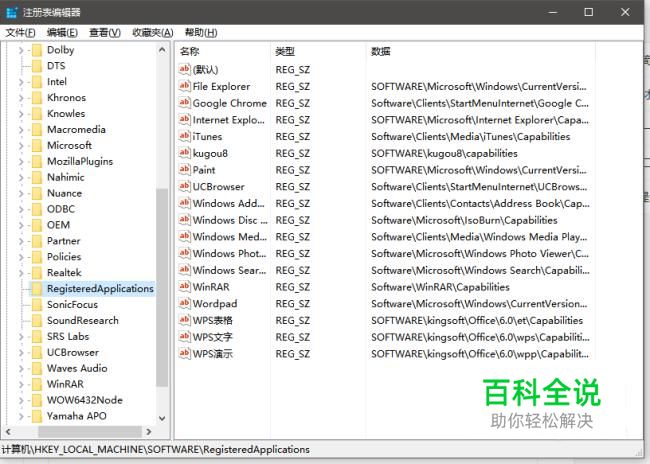Expand the ODBC registry key
Viewport: 650px width, 464px height.
coord(21,209)
